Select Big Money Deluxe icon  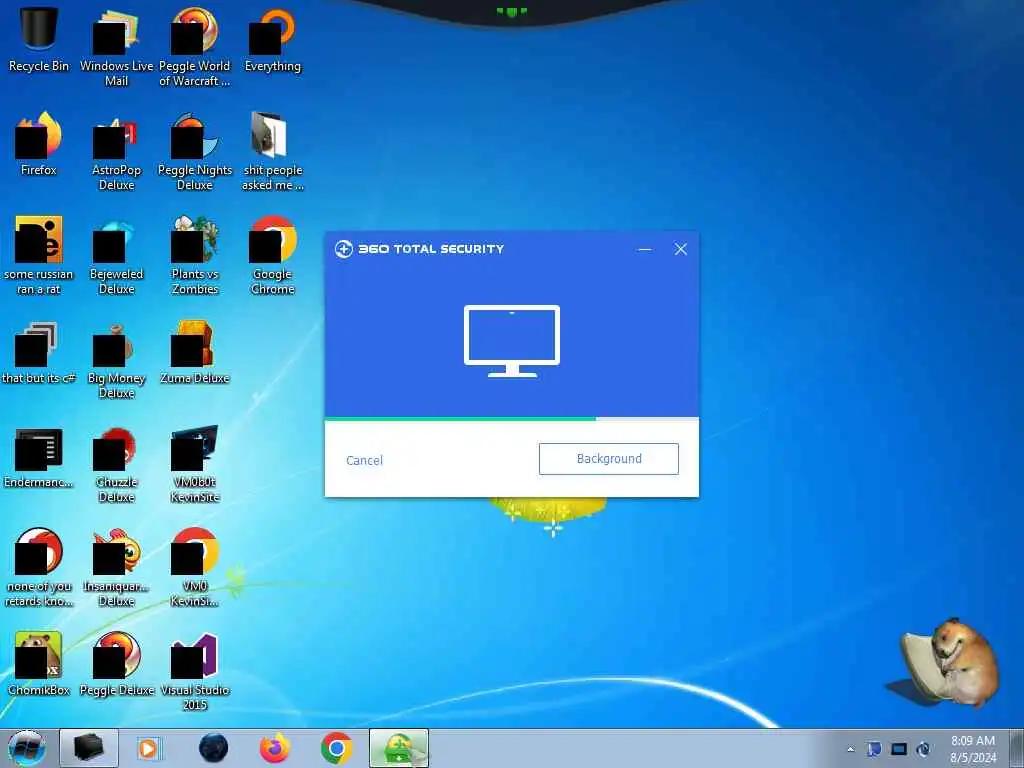point(116,359)
